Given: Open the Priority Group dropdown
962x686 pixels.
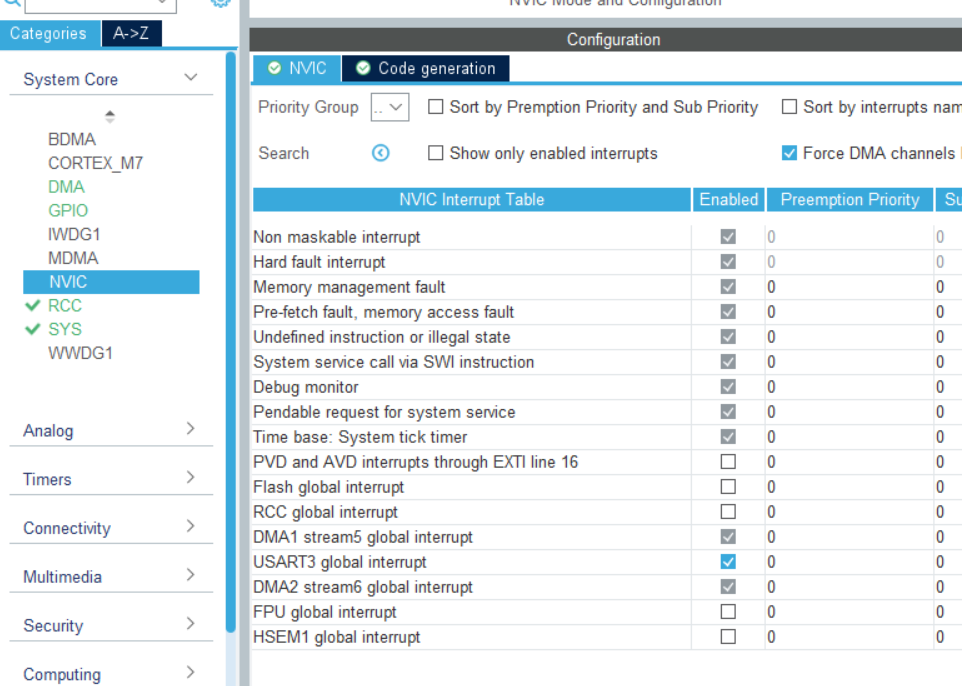Looking at the screenshot, I should (x=390, y=107).
